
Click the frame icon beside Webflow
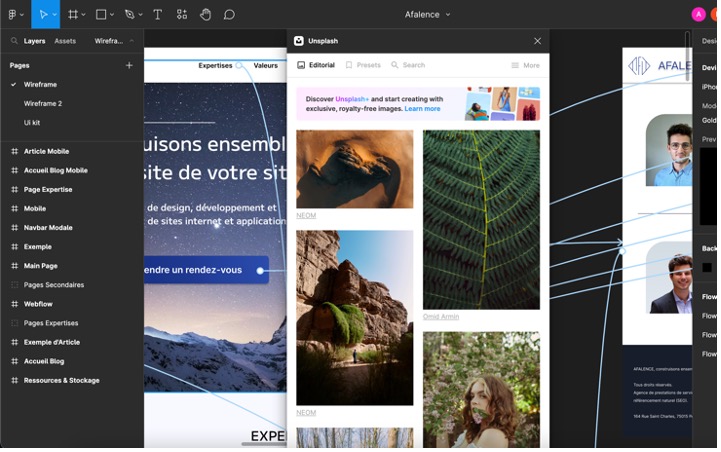(x=15, y=304)
